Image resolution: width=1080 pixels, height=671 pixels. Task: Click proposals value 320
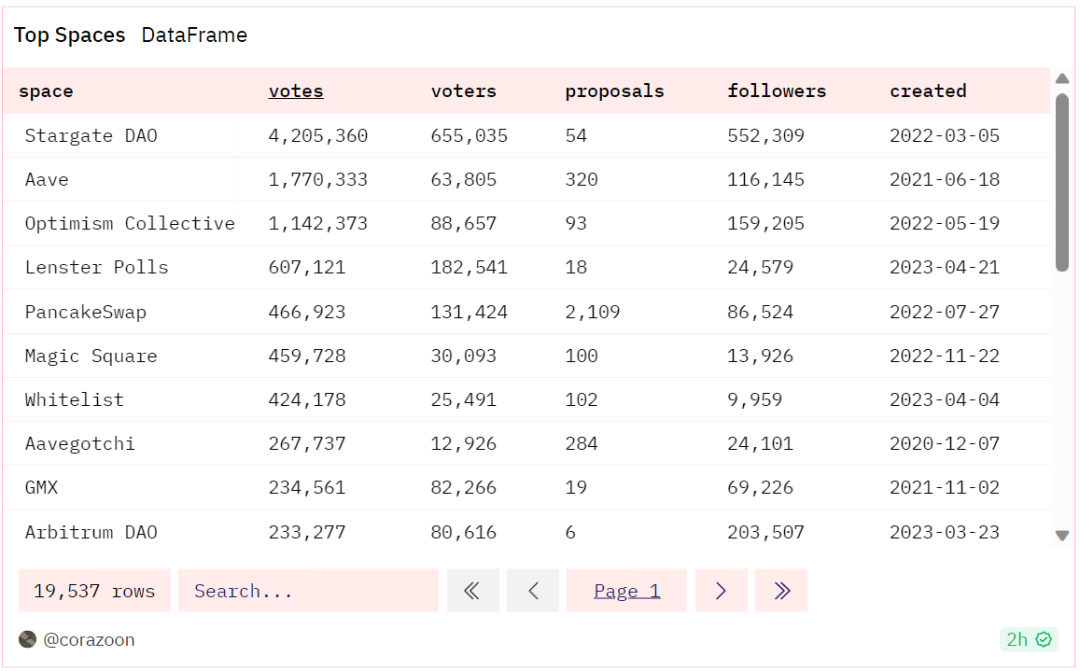[x=581, y=180]
